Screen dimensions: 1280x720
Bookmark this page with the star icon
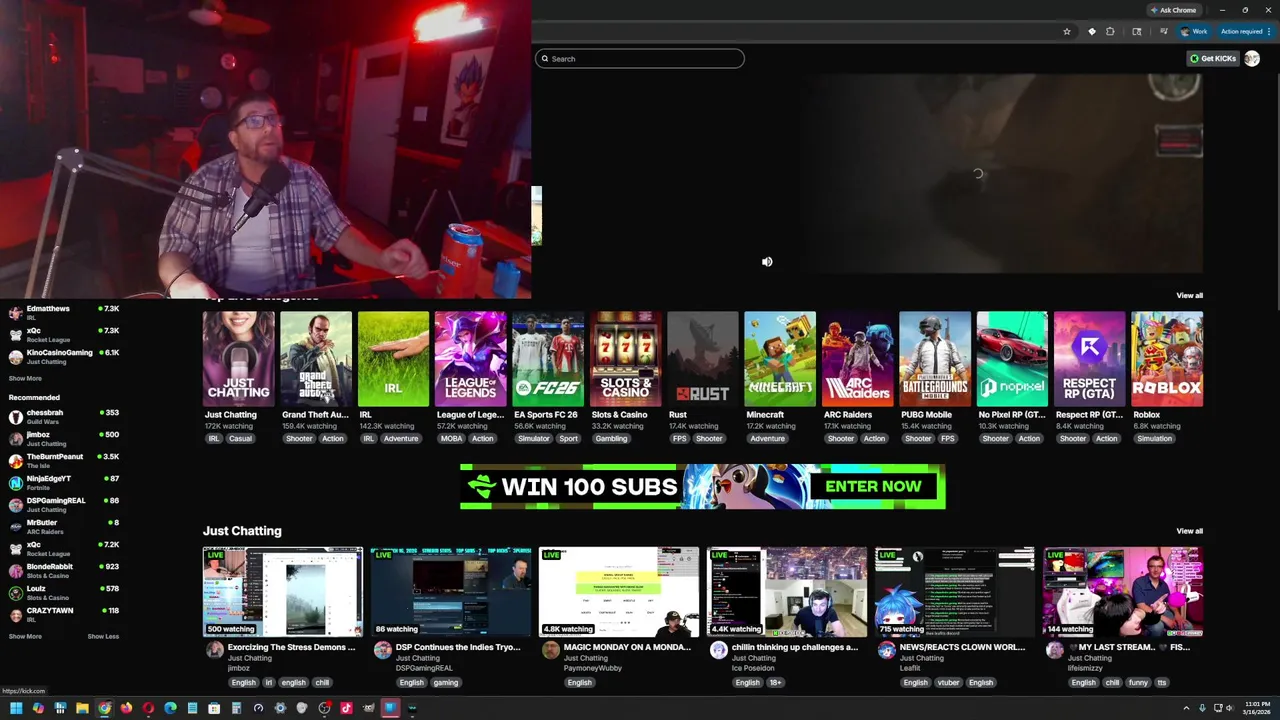(1067, 32)
